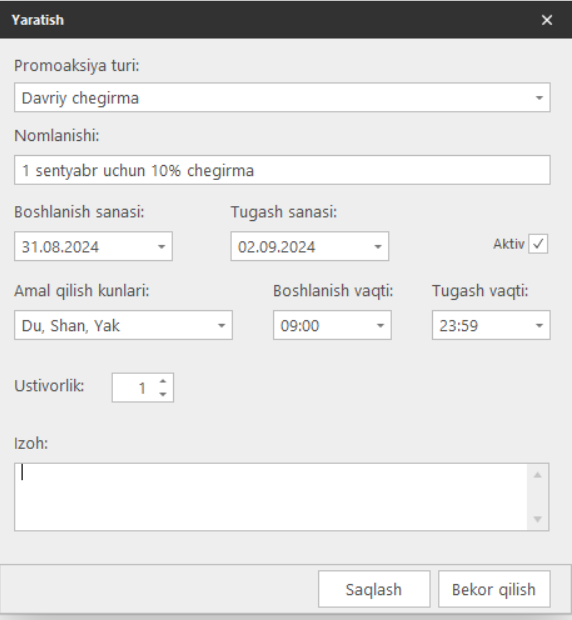The height and width of the screenshot is (620, 572).
Task: Click inside the Ustivorlik number field
Action: 133,388
